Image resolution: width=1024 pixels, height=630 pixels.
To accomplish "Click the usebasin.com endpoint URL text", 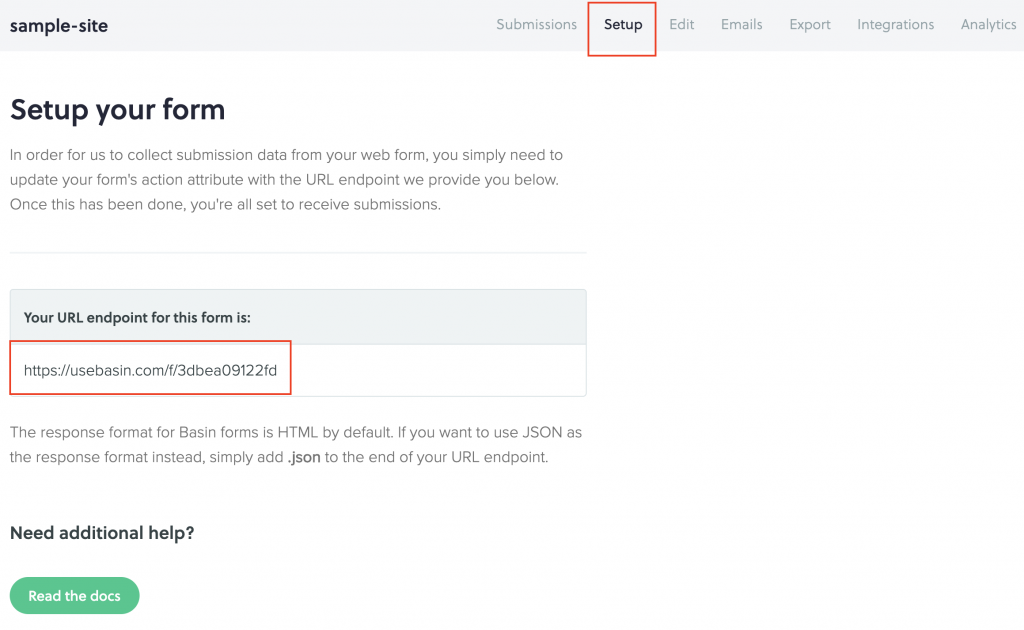I will [x=150, y=370].
